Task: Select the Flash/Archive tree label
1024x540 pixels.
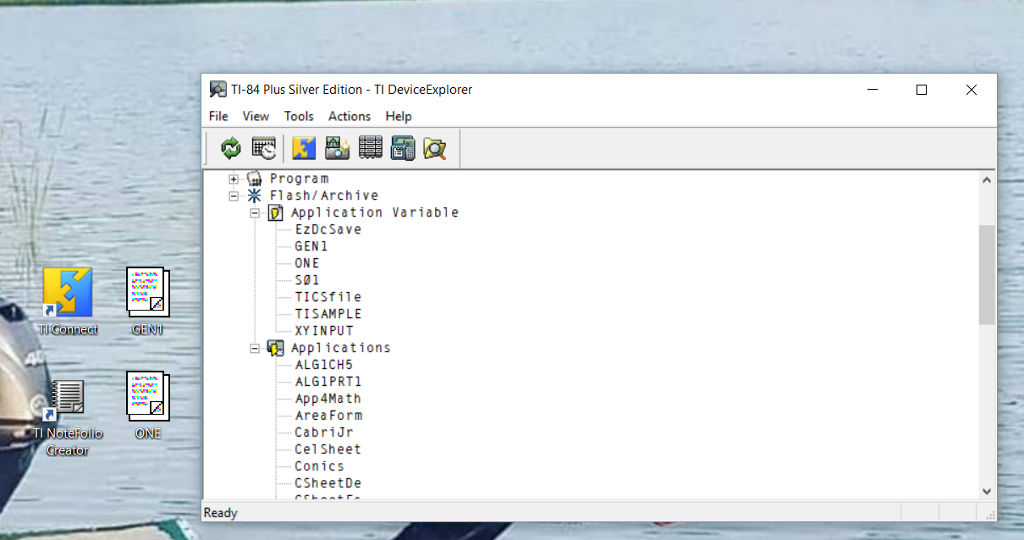Action: pyautogui.click(x=324, y=195)
